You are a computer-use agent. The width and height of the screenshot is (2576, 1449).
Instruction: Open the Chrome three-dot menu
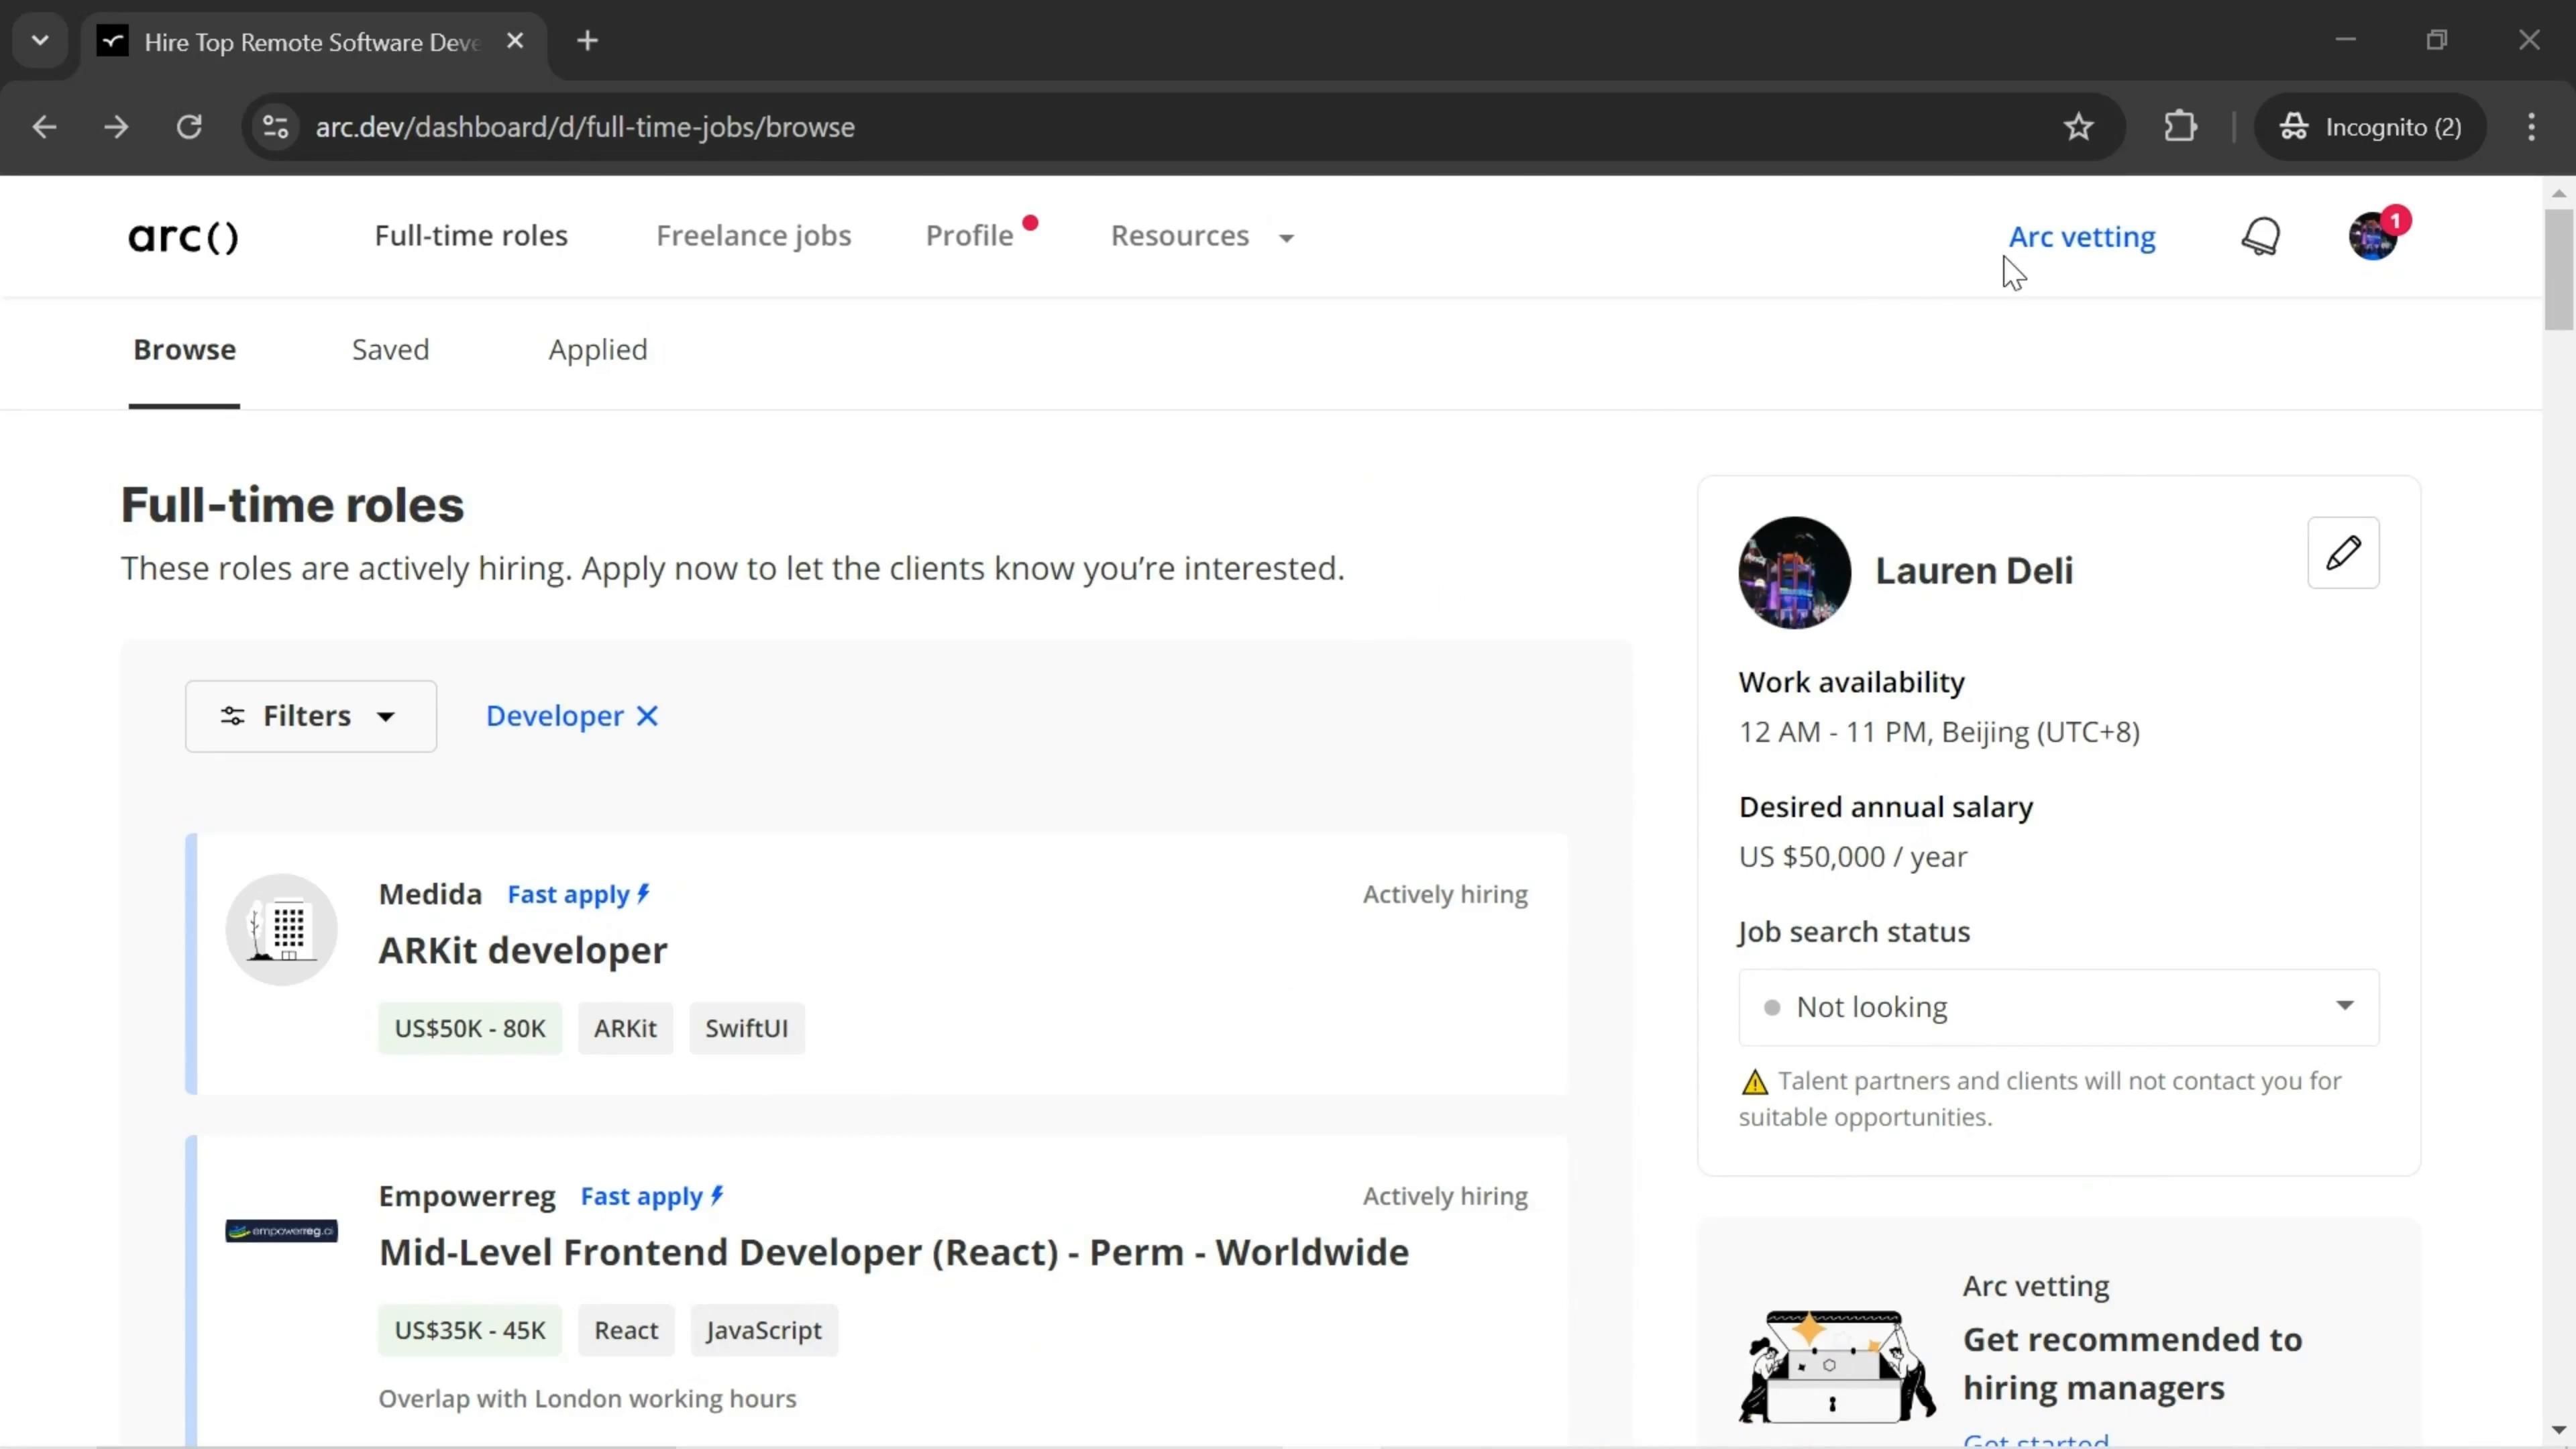pyautogui.click(x=2531, y=127)
